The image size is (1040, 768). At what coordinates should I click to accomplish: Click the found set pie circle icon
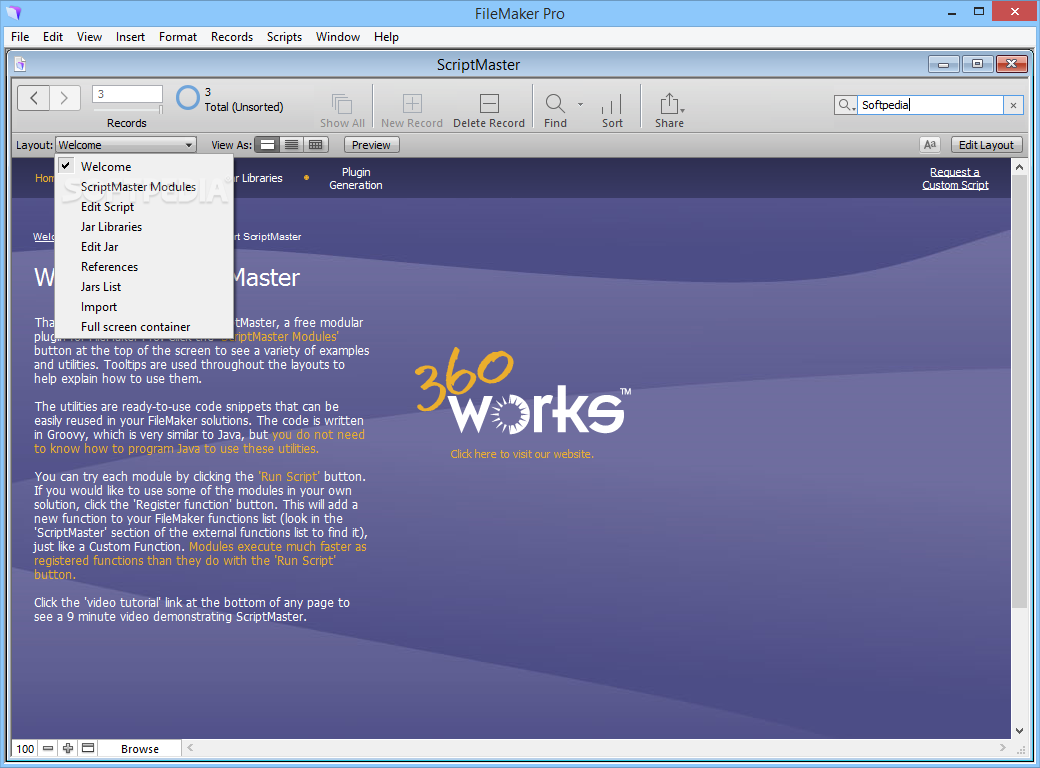click(x=188, y=98)
